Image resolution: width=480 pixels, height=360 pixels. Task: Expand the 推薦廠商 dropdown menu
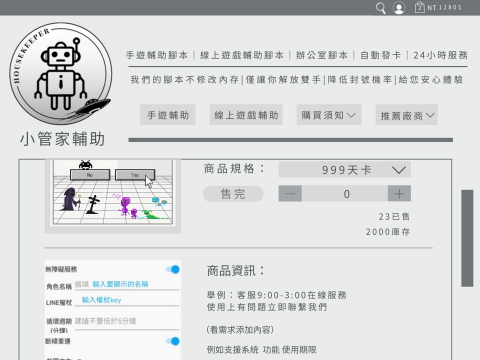[x=407, y=115]
